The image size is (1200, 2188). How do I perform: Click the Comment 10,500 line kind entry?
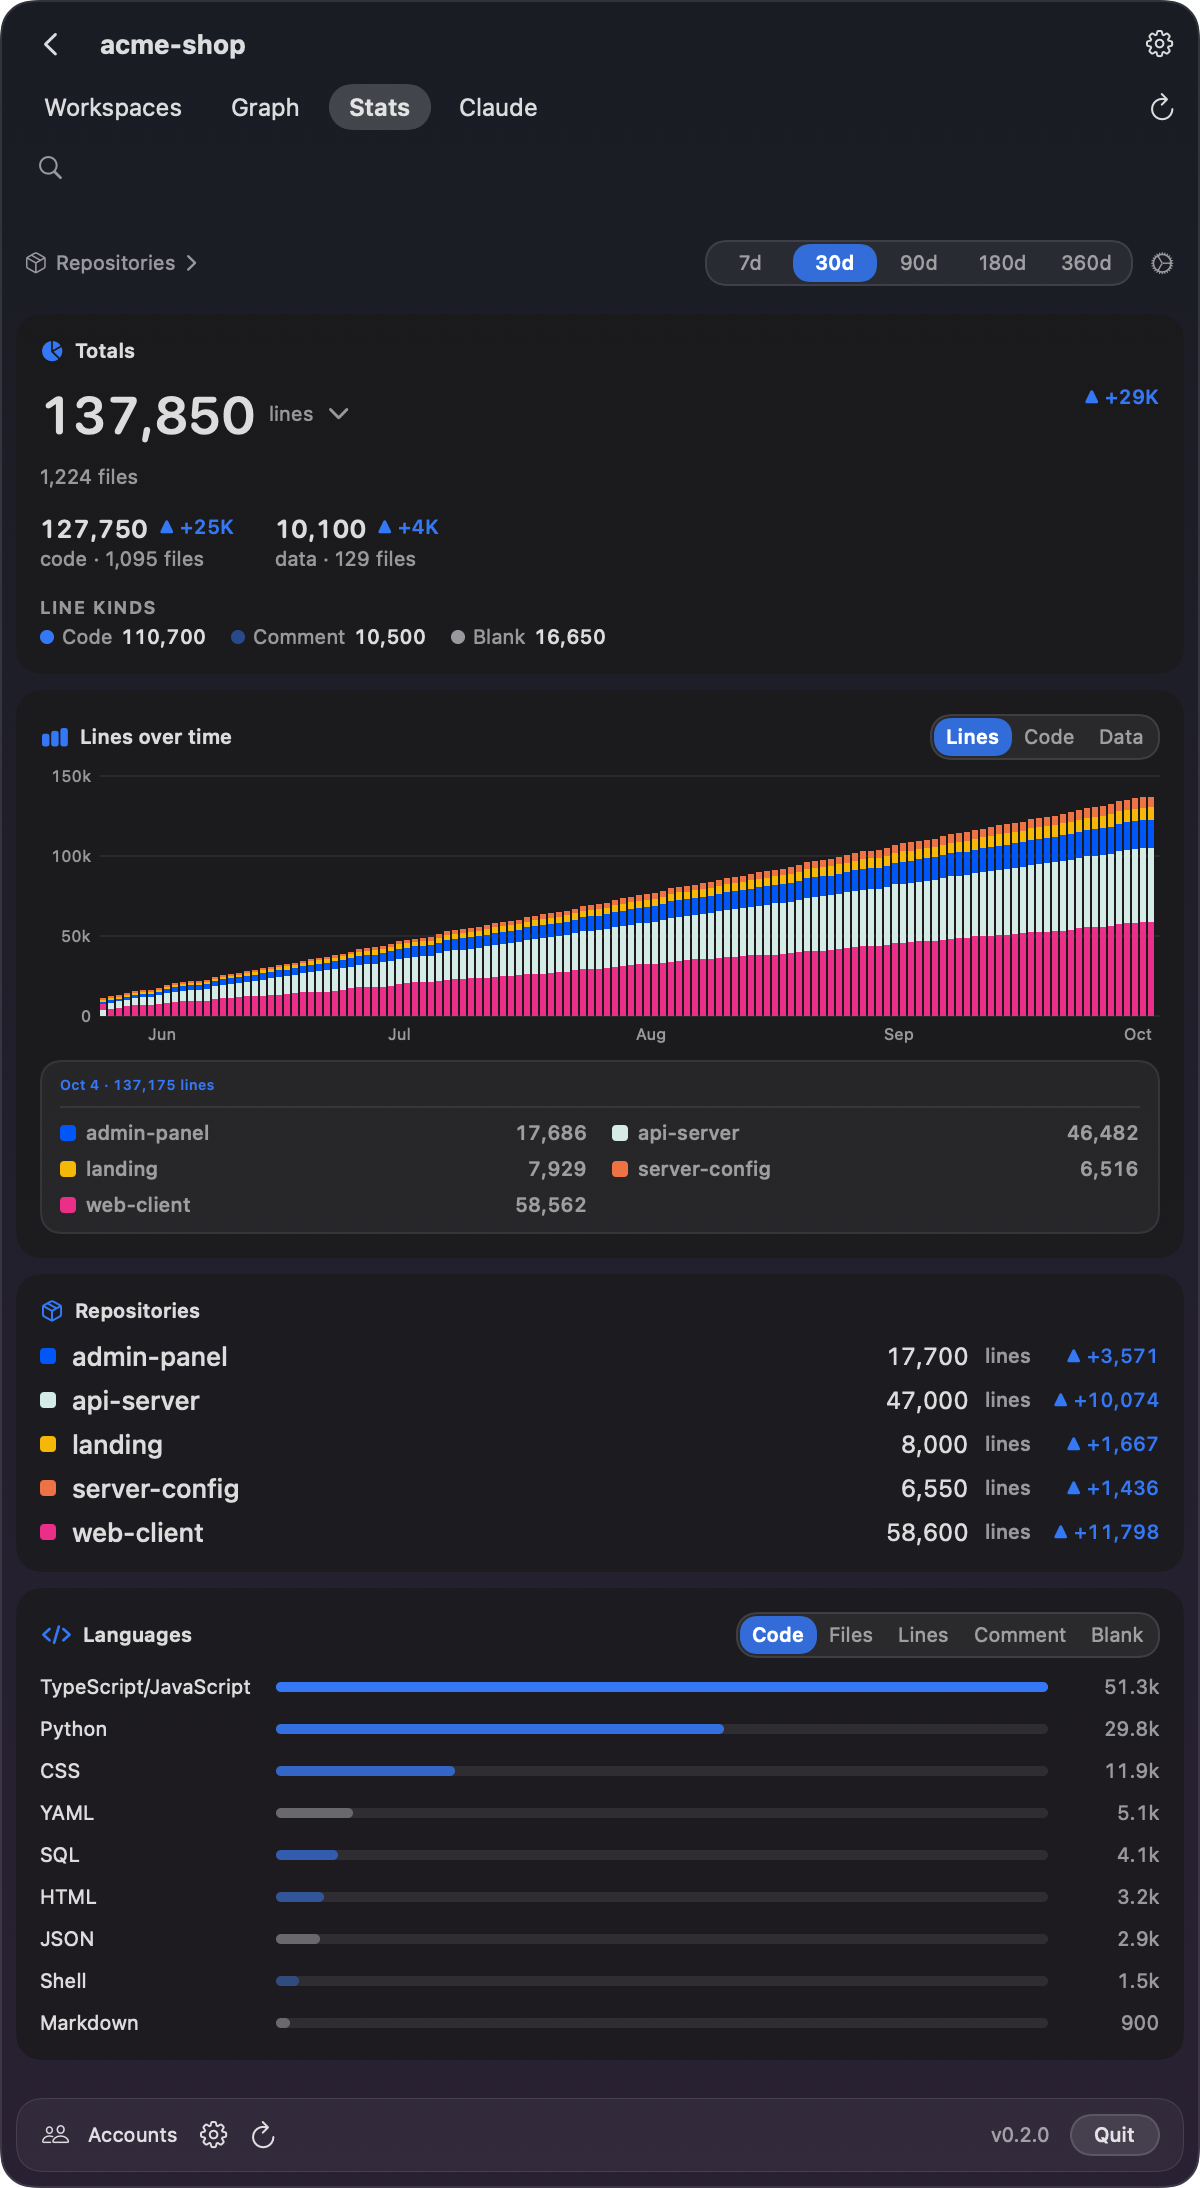tap(328, 637)
